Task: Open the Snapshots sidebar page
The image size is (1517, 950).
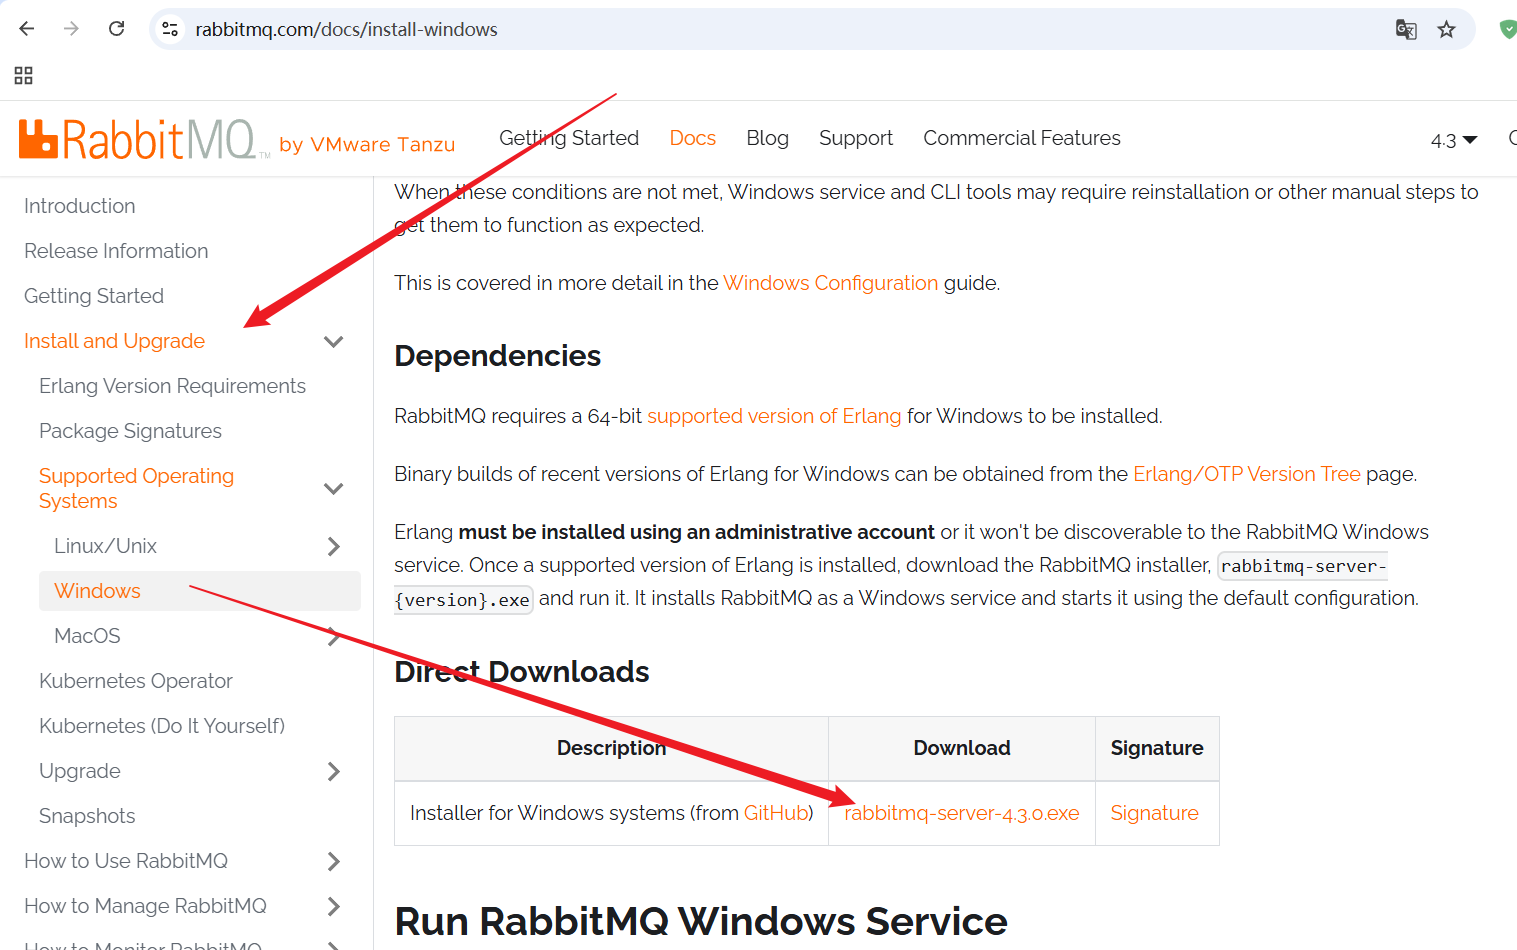Action: click(87, 816)
